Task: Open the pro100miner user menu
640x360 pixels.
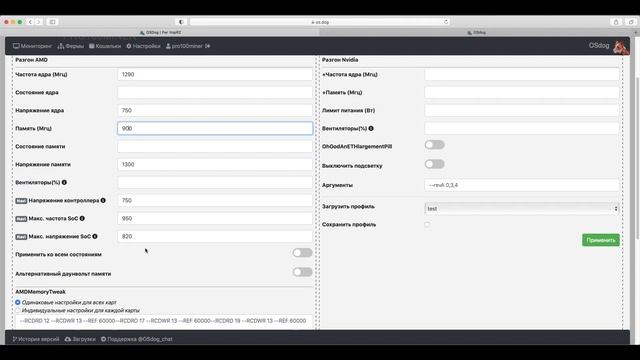Action: point(184,46)
